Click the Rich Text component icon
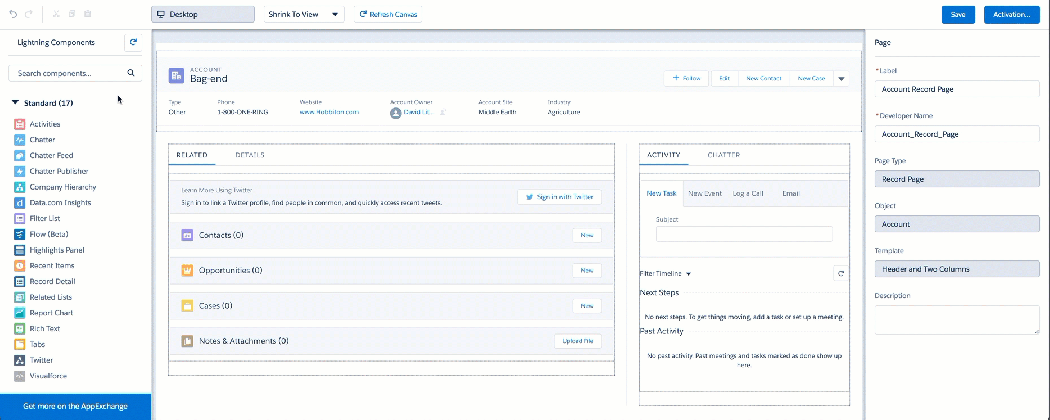The image size is (1050, 420). tap(19, 329)
